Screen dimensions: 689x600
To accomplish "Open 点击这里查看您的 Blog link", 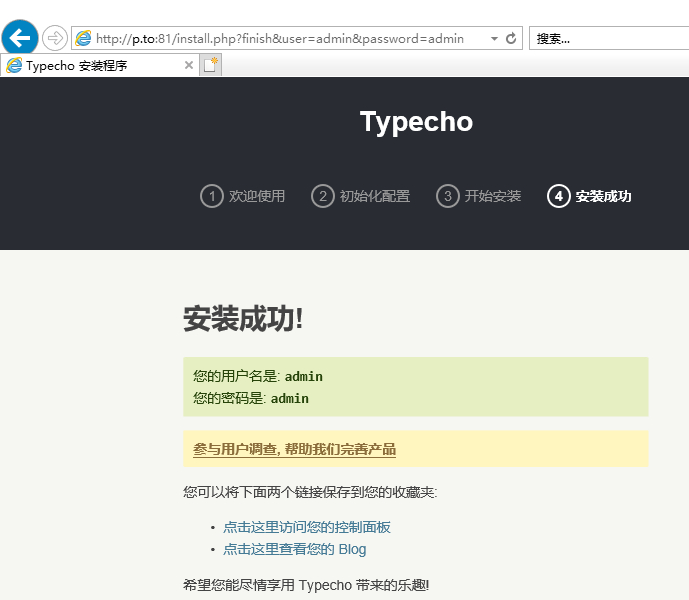I will click(294, 549).
